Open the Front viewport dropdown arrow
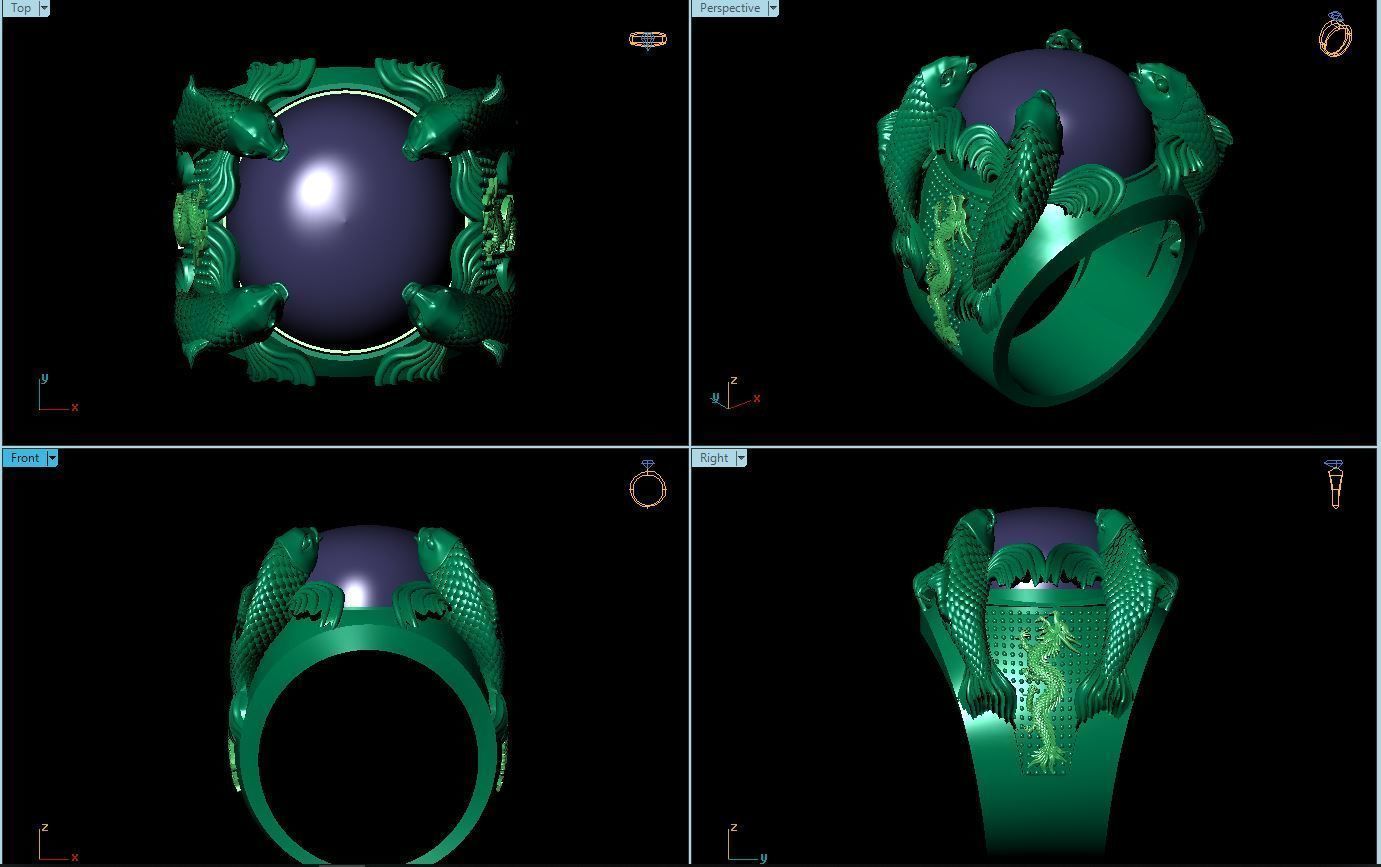Viewport: 1381px width, 867px height. point(52,458)
